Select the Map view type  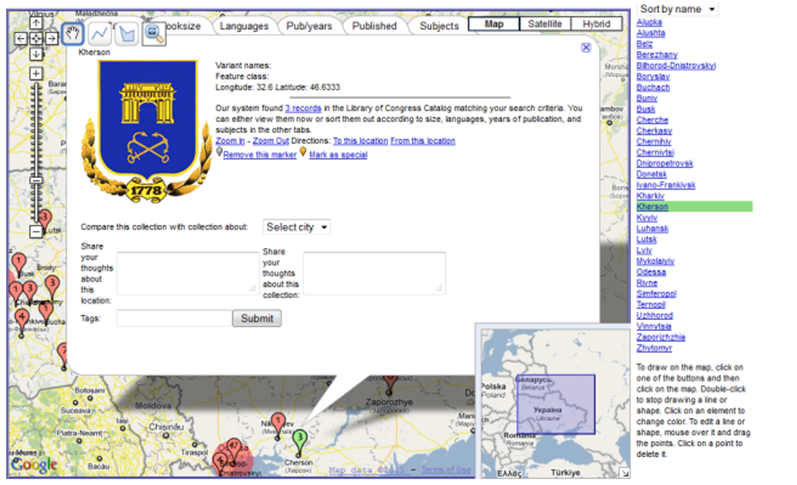pyautogui.click(x=494, y=24)
